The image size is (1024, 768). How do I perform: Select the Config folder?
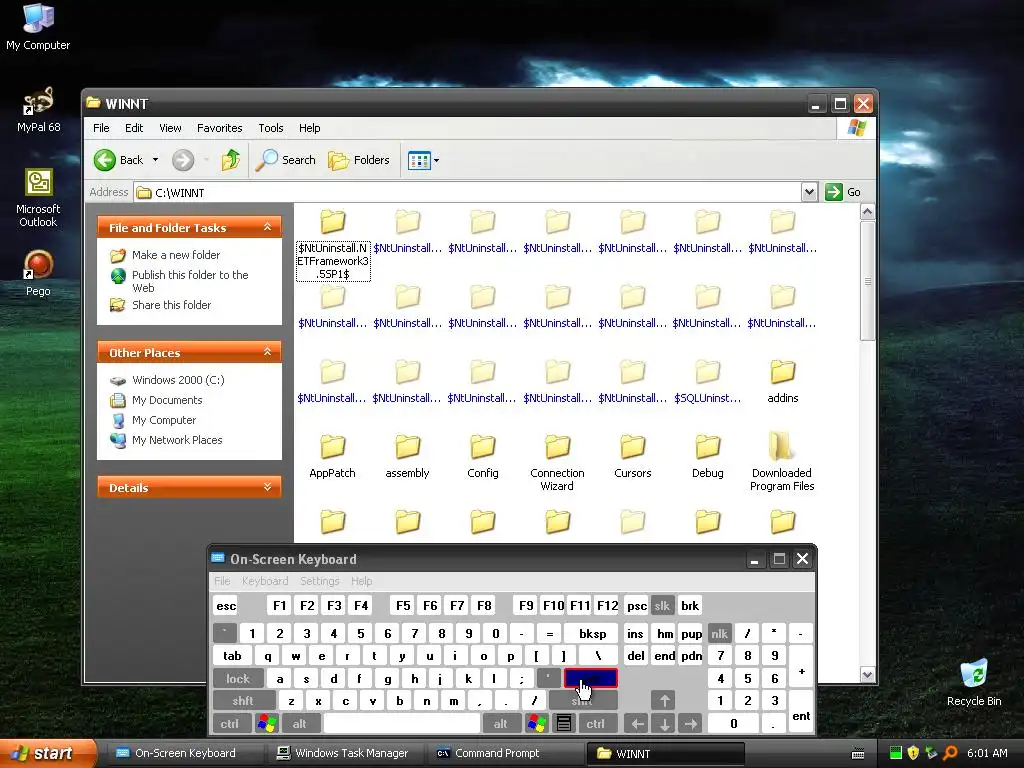(483, 457)
